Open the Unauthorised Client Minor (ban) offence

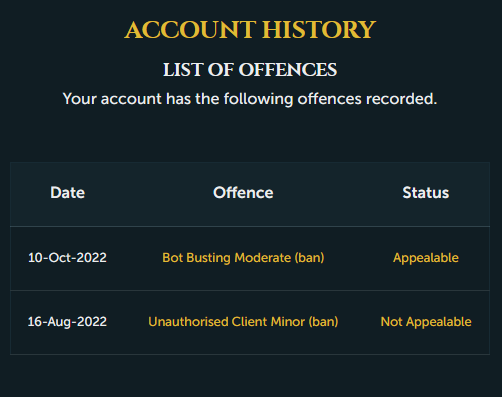pos(243,322)
